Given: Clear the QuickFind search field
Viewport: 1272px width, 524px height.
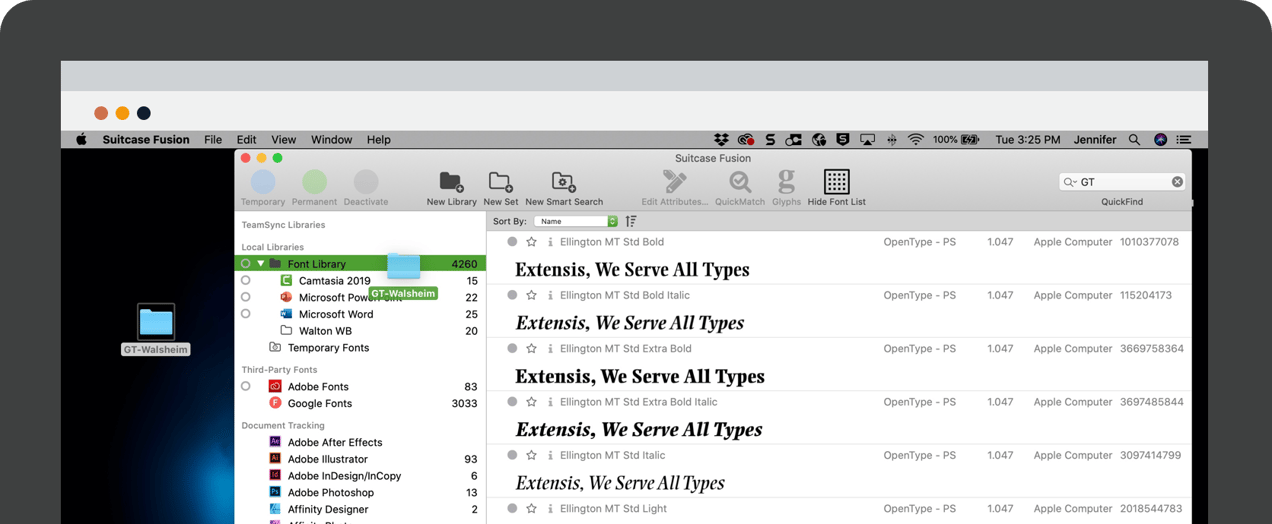Looking at the screenshot, I should [1177, 182].
